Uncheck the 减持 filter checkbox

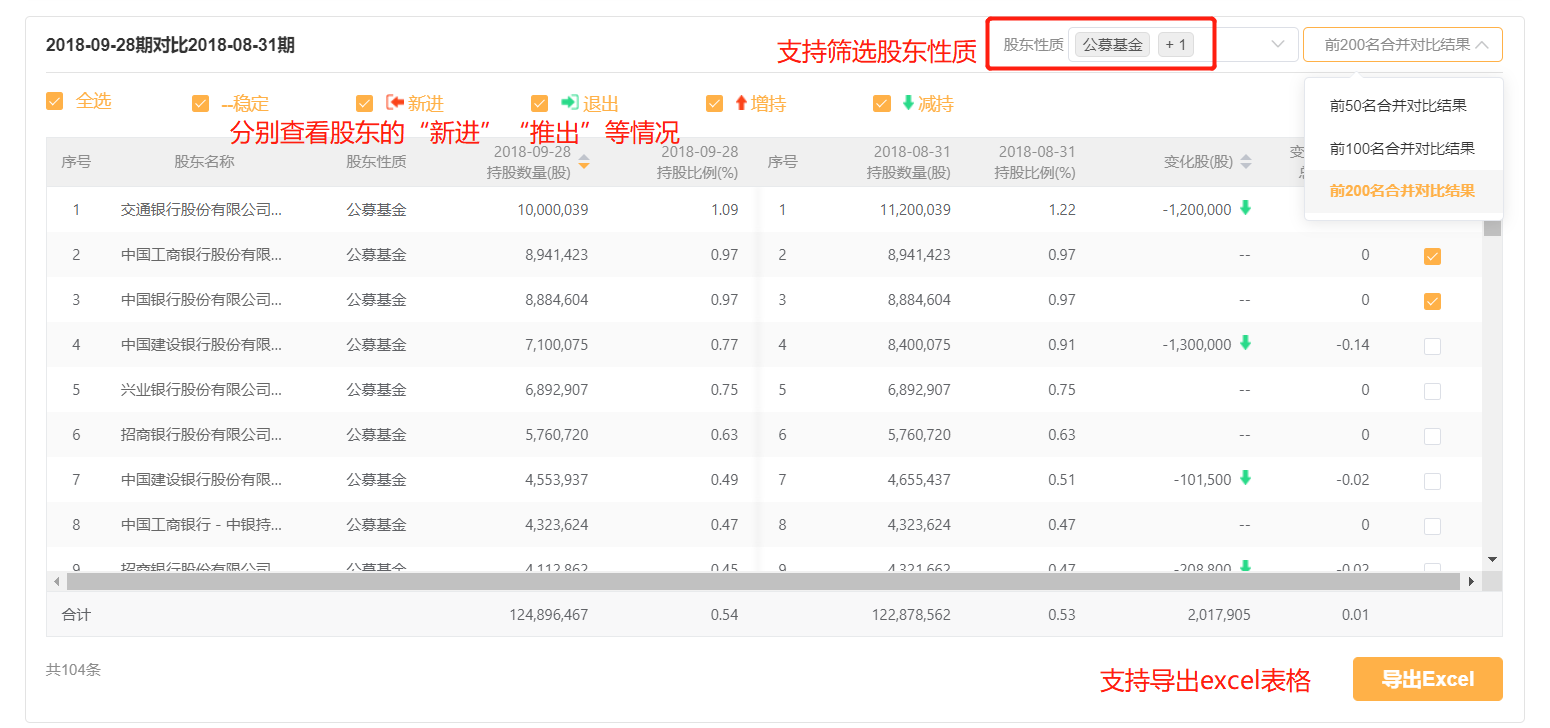pyautogui.click(x=882, y=103)
